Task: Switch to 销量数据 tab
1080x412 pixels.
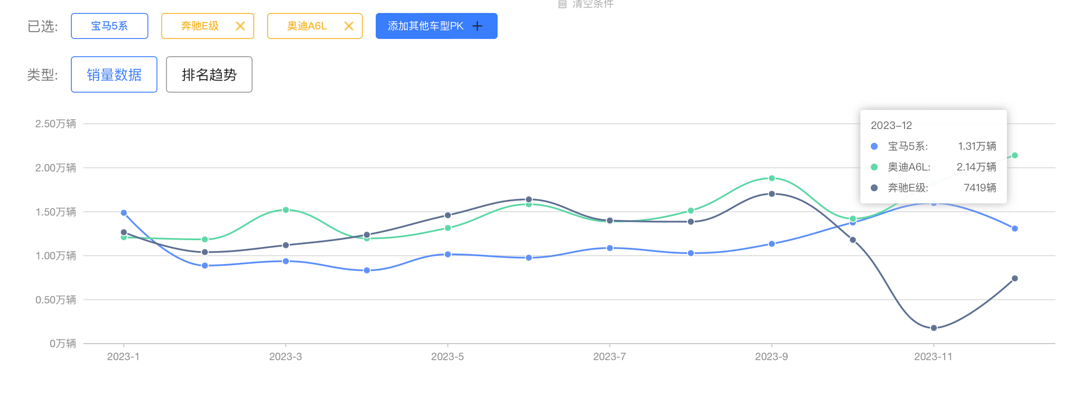Action: point(114,74)
